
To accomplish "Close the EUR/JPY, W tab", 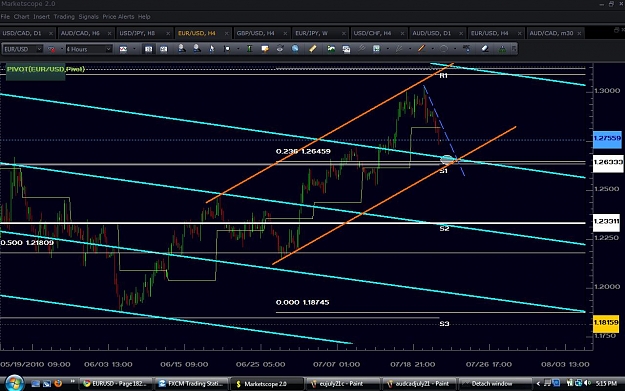I will [344, 33].
